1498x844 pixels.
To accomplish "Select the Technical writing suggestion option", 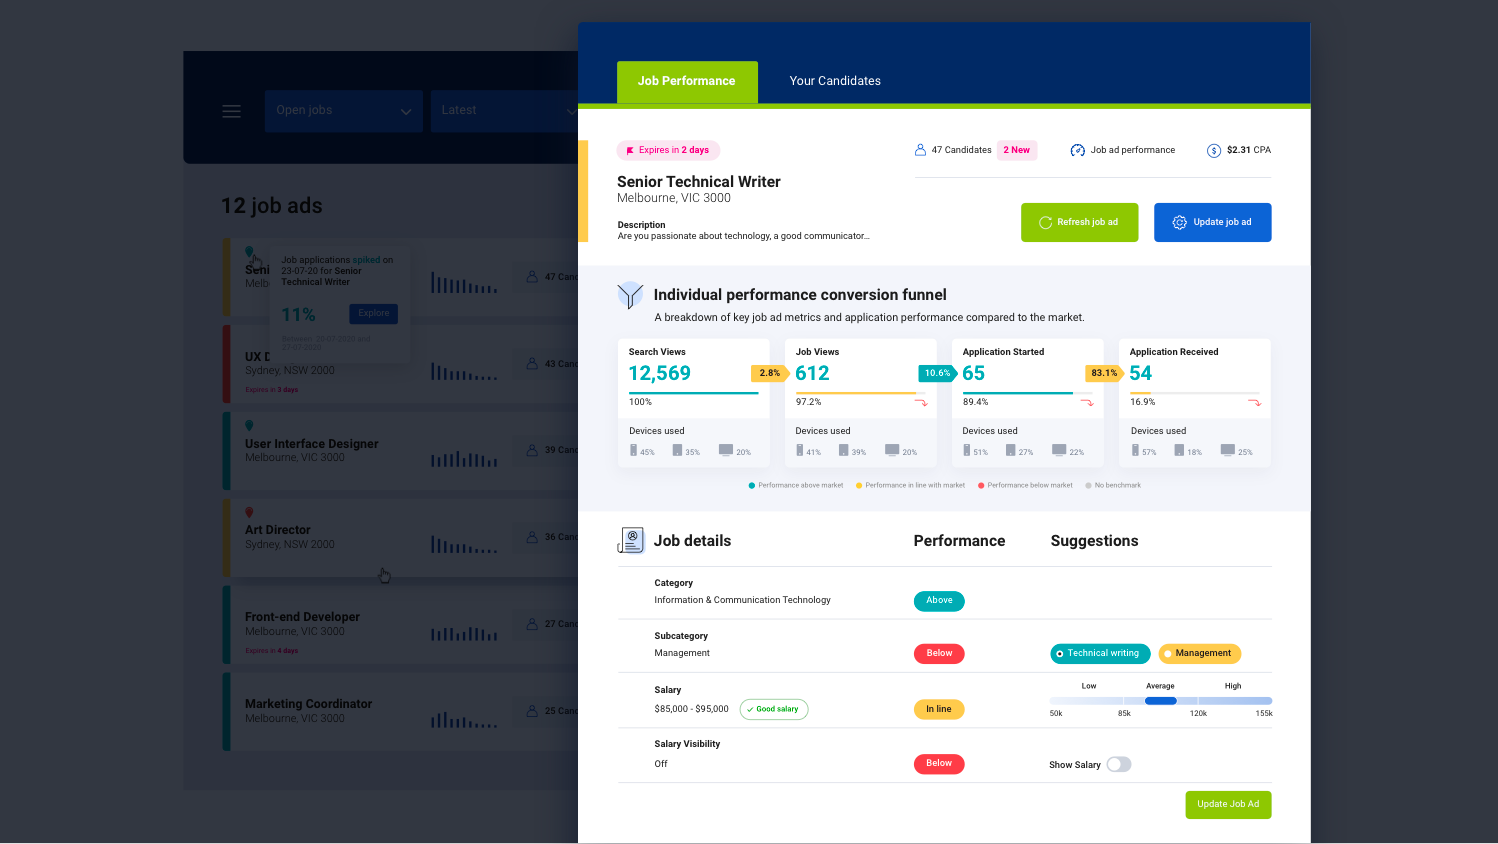I will coord(1100,654).
